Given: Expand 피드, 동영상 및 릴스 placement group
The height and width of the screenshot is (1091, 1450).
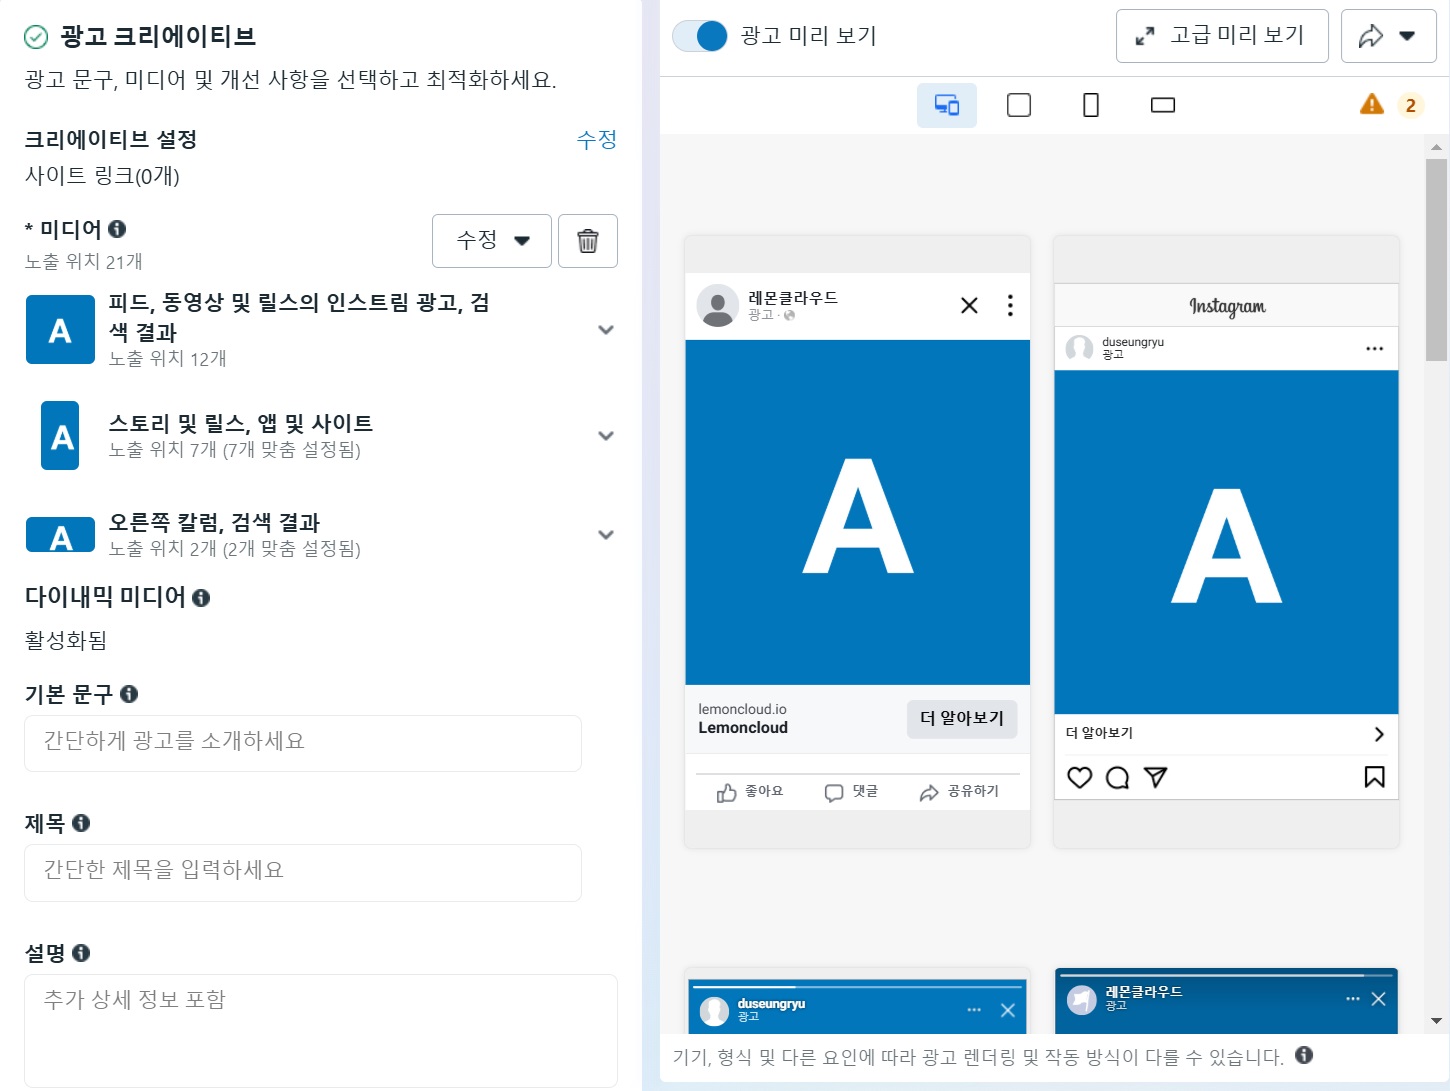Looking at the screenshot, I should (606, 330).
